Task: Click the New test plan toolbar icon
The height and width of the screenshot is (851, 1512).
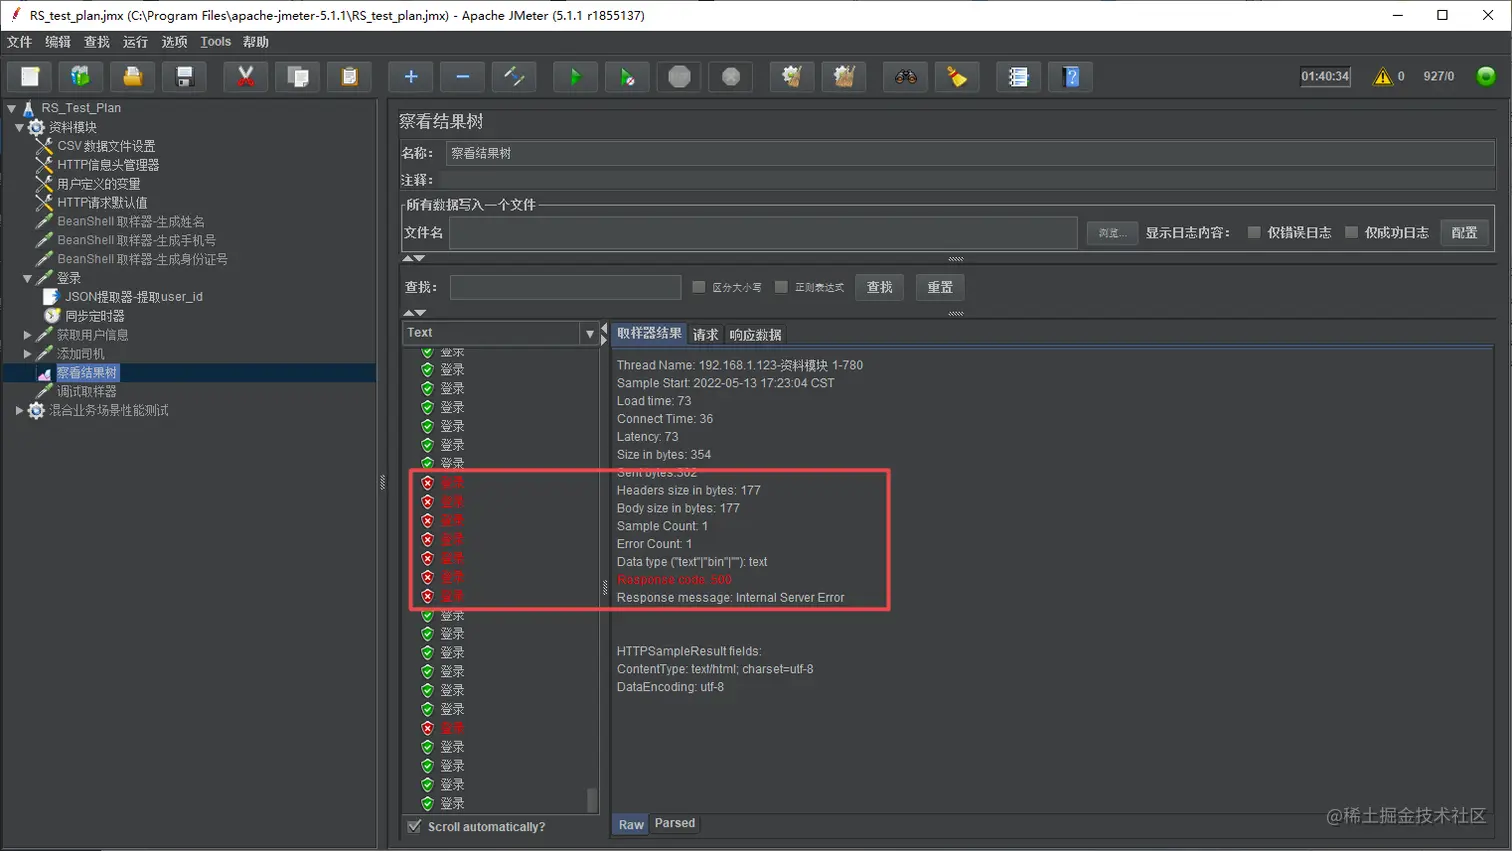Action: 30,77
